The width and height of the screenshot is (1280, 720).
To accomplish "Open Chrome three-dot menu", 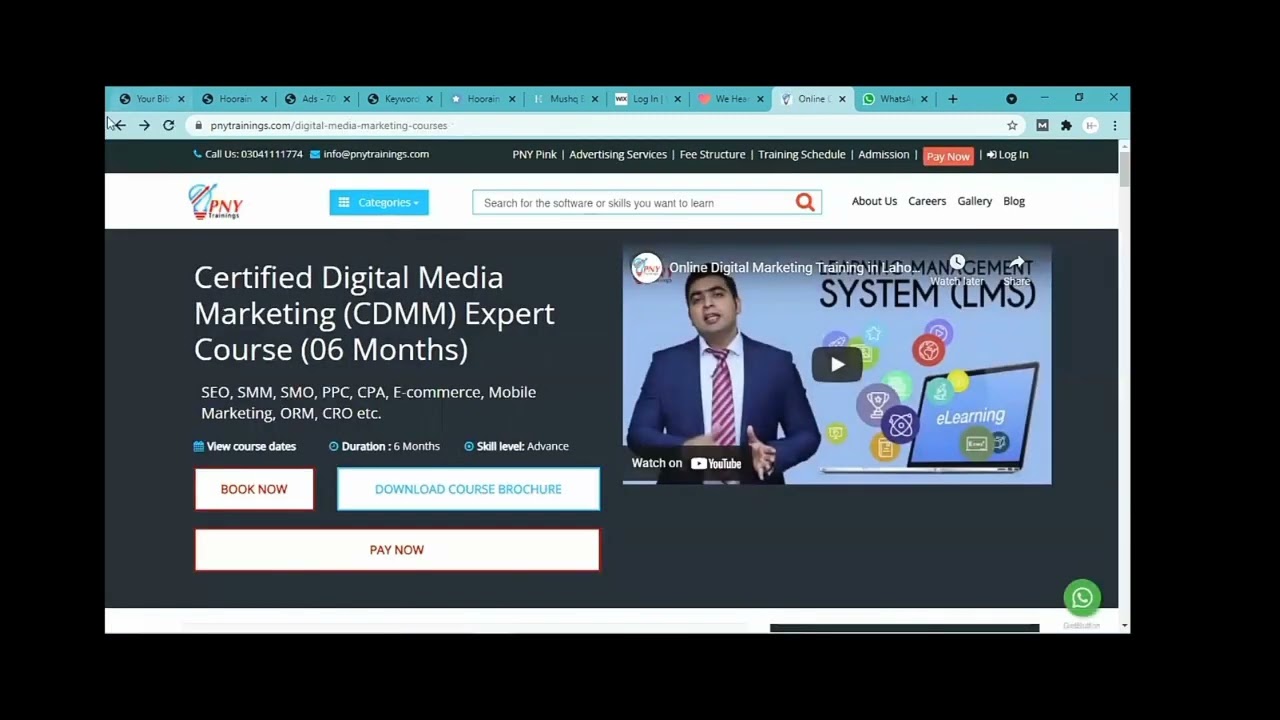I will click(1115, 126).
